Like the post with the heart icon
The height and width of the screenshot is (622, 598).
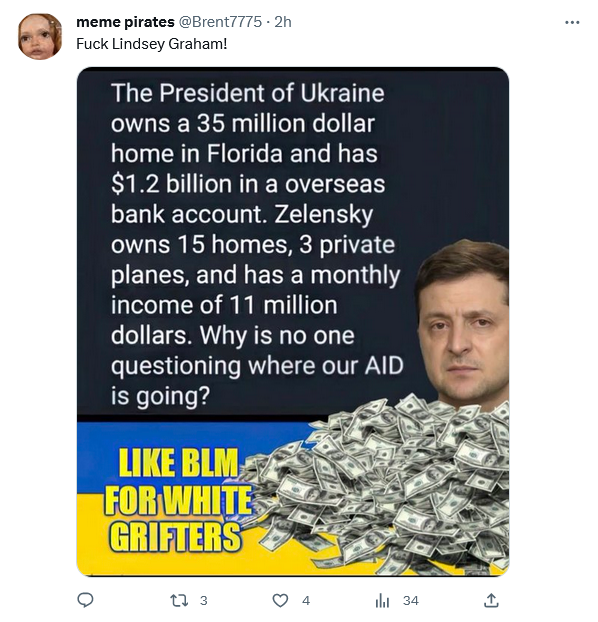pos(280,601)
